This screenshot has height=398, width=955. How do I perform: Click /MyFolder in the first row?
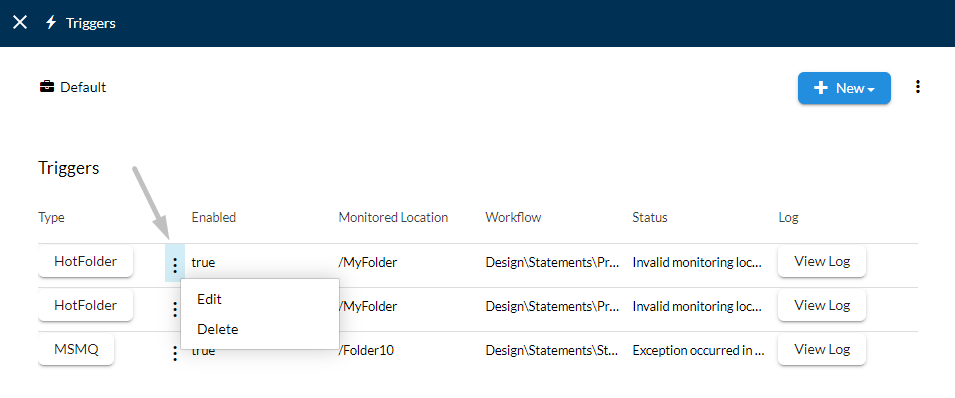tap(368, 263)
